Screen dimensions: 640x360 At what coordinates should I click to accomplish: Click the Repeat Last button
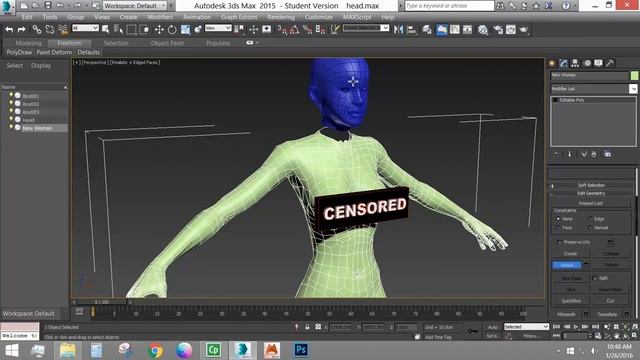pos(591,203)
